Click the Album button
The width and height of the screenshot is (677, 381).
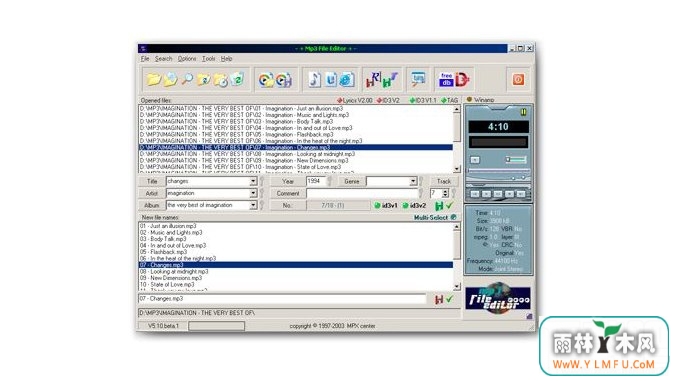tap(152, 205)
